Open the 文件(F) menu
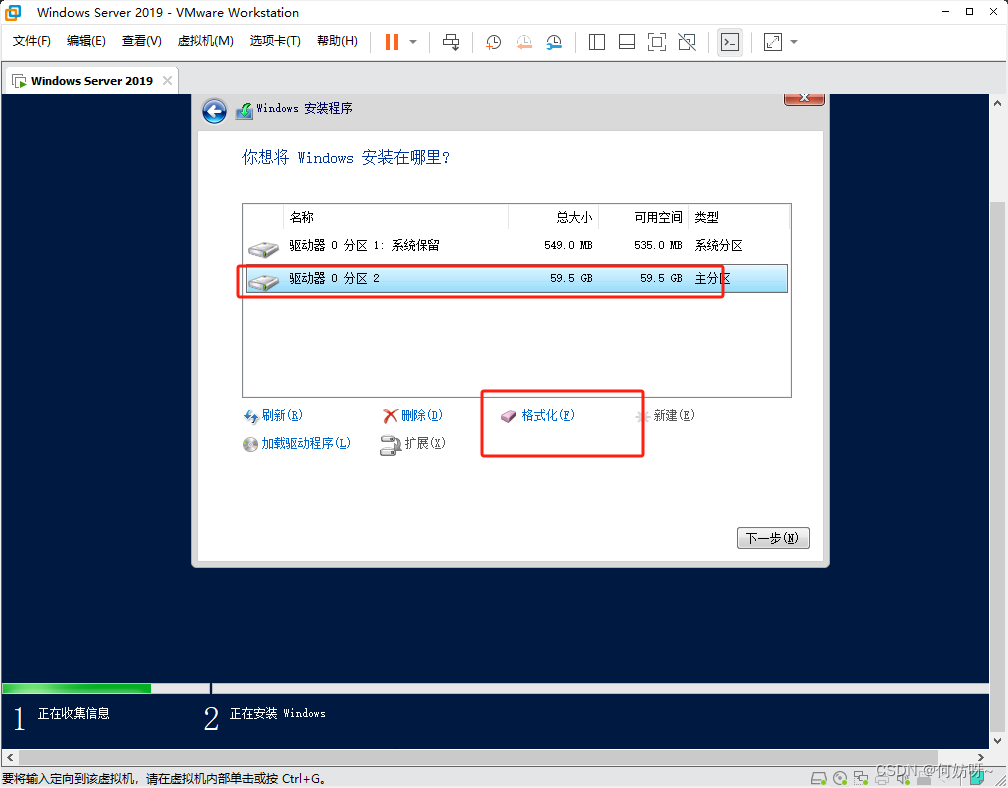 click(x=32, y=41)
